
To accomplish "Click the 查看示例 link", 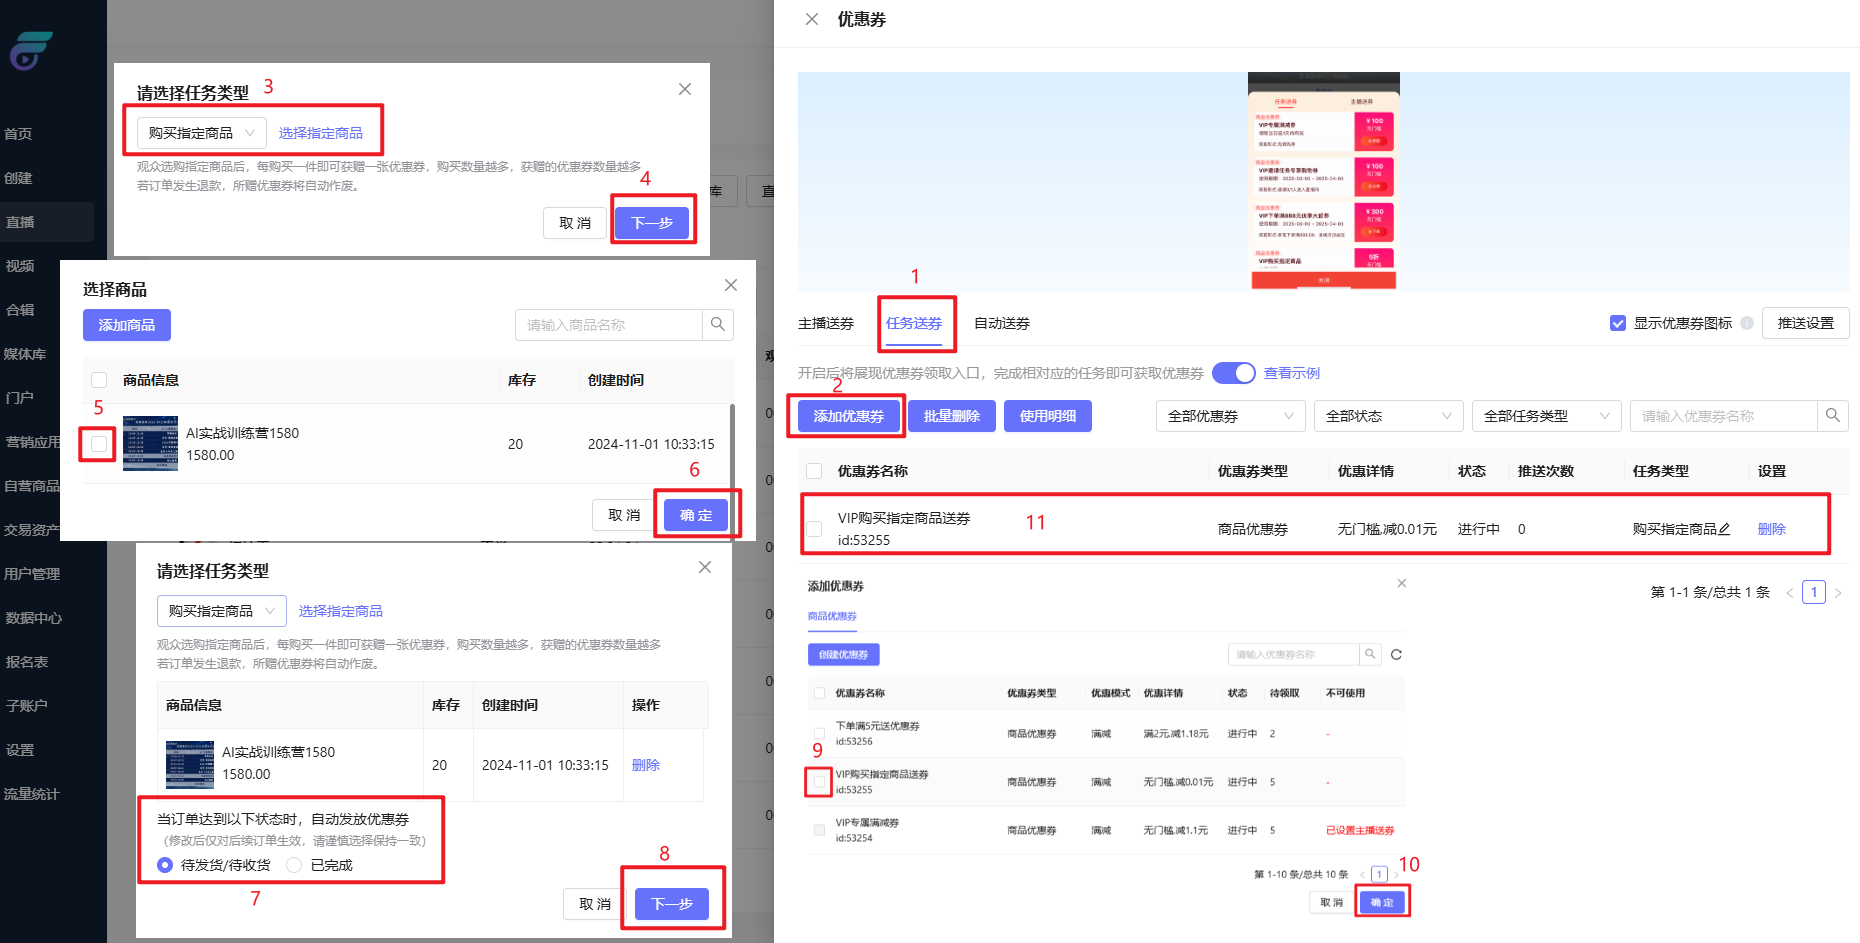I will tap(1291, 373).
